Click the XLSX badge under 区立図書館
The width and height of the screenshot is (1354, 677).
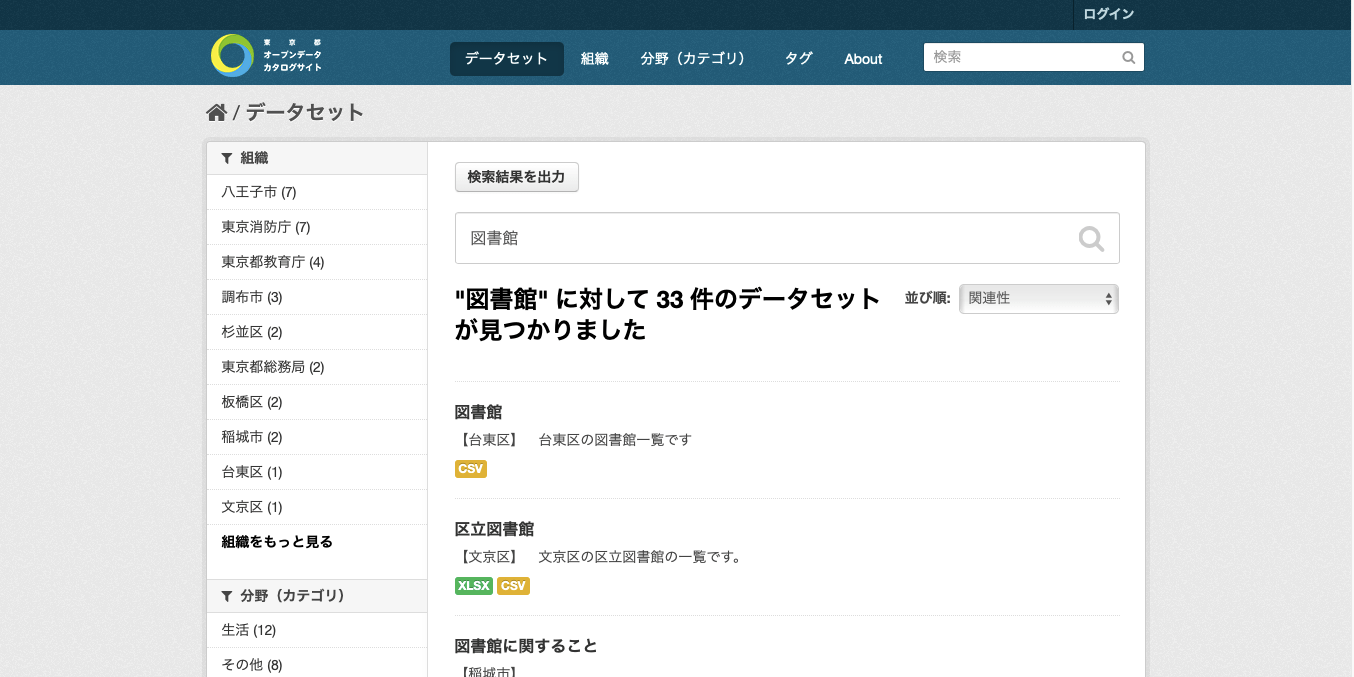click(474, 586)
